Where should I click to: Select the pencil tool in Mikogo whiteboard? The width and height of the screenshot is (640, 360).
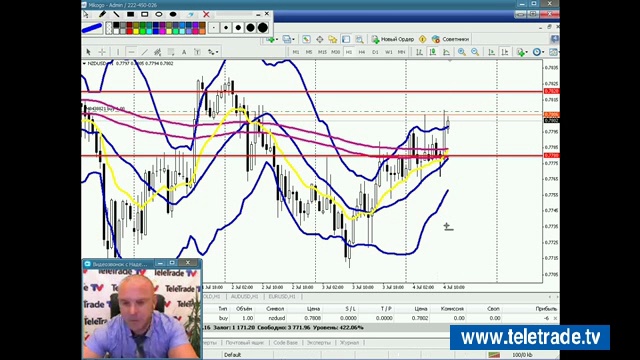[102, 15]
